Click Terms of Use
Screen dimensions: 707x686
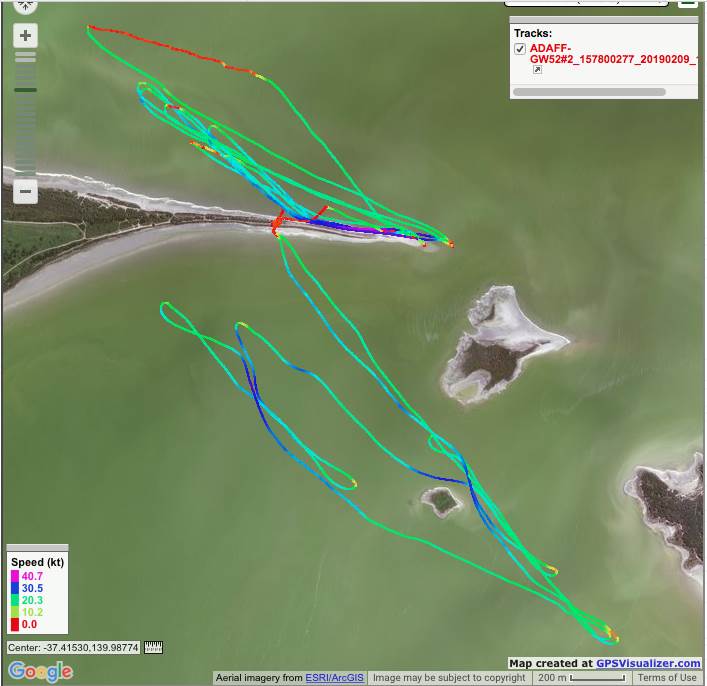667,678
